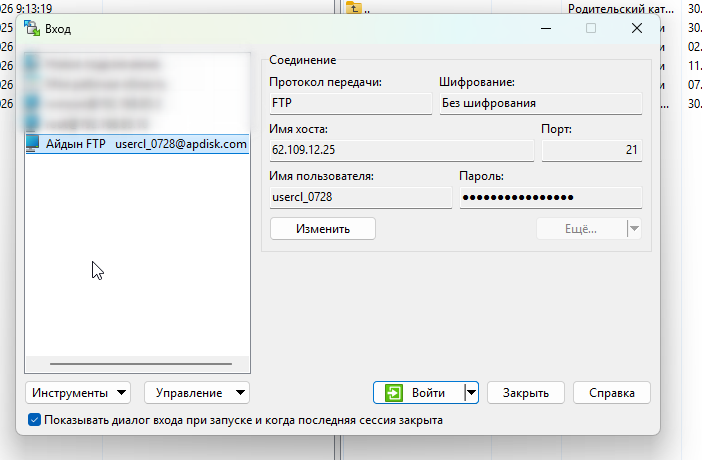The image size is (702, 460).
Task: Open the Инструменты dropdown menu
Action: (78, 393)
